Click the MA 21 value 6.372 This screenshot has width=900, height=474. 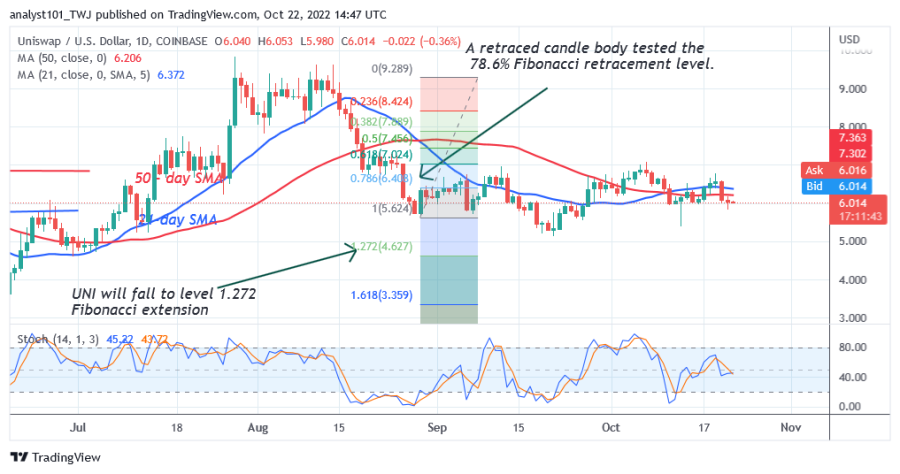pos(170,75)
